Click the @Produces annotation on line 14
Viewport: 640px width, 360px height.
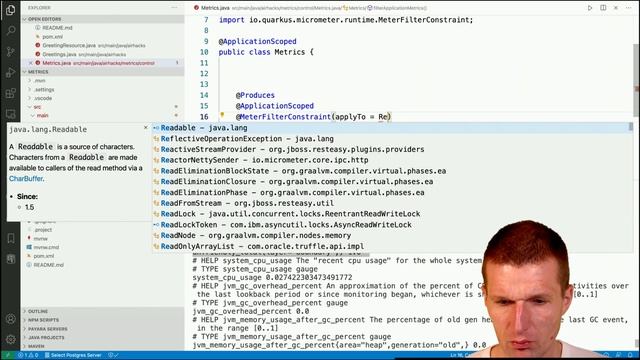[255, 95]
